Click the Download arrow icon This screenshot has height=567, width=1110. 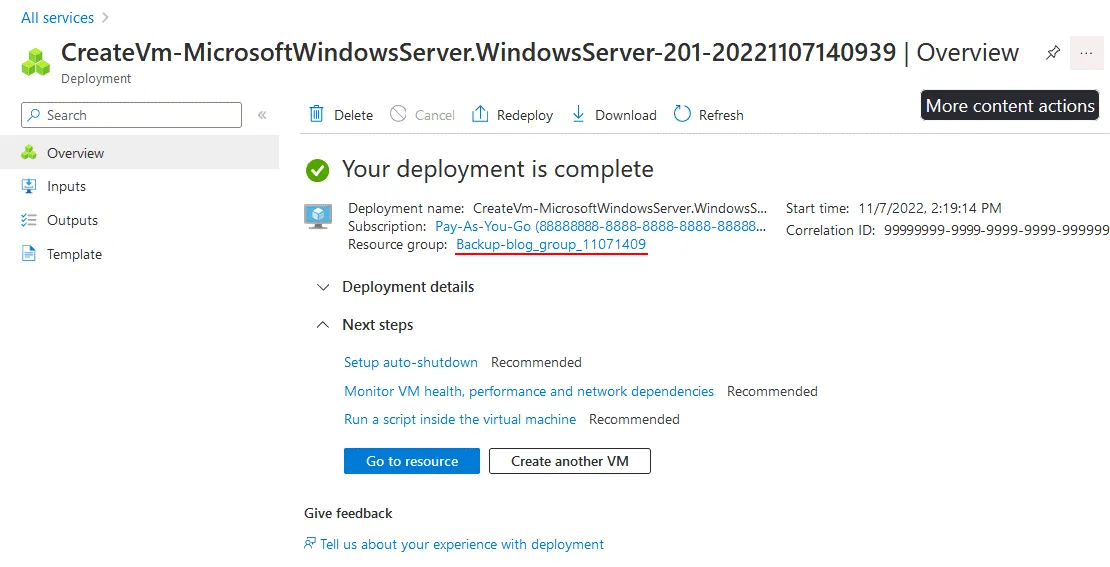click(x=578, y=114)
